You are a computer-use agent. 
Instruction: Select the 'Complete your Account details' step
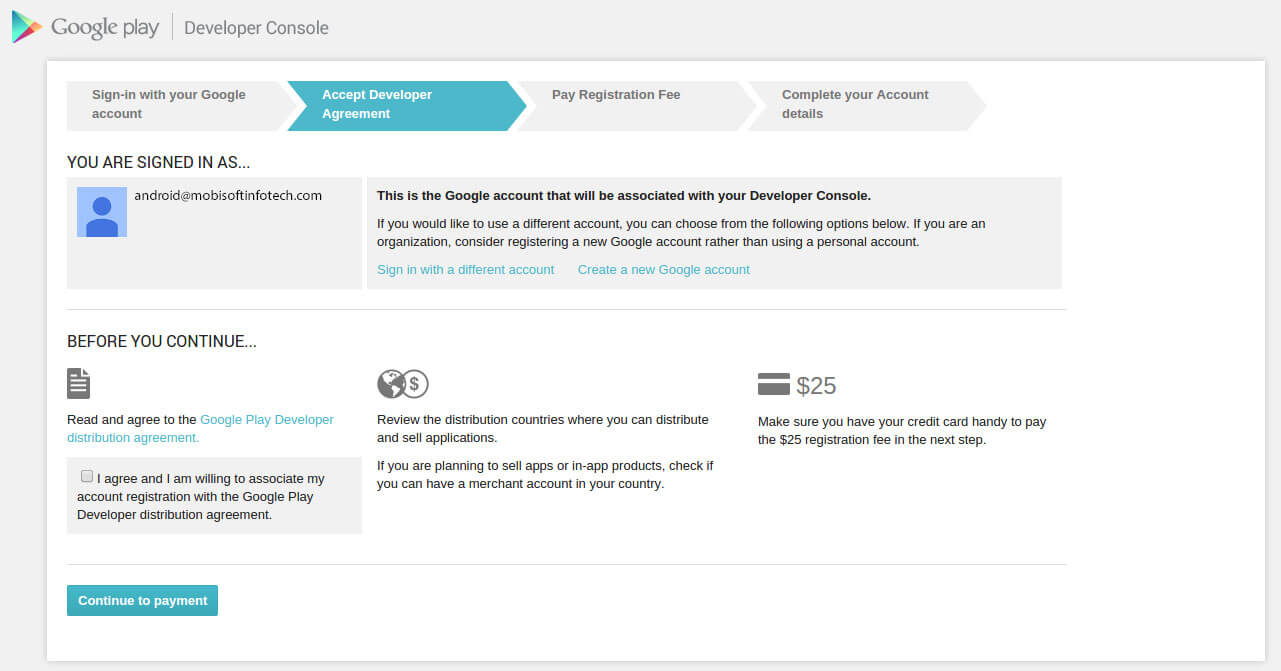(866, 105)
